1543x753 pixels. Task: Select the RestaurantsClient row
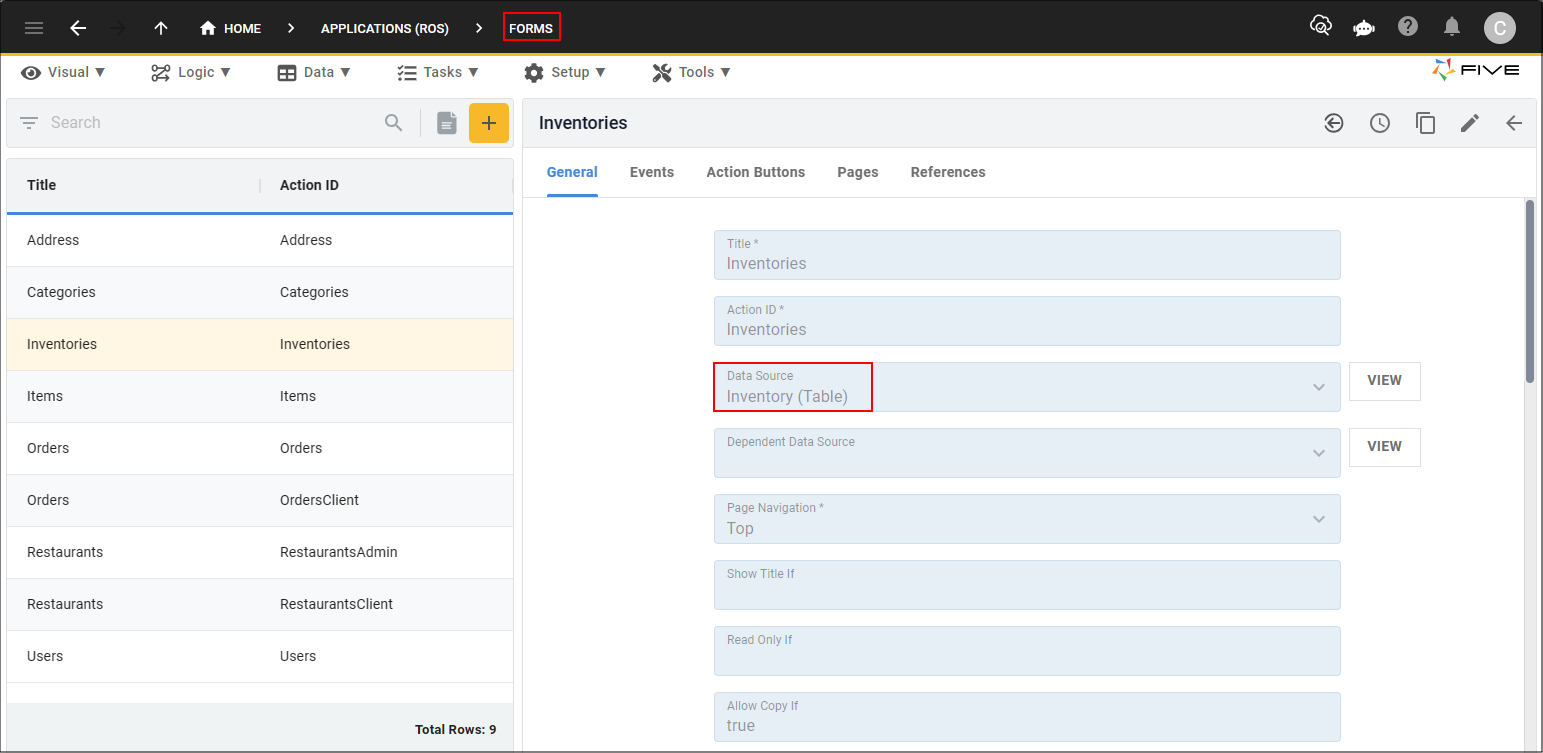click(x=260, y=604)
